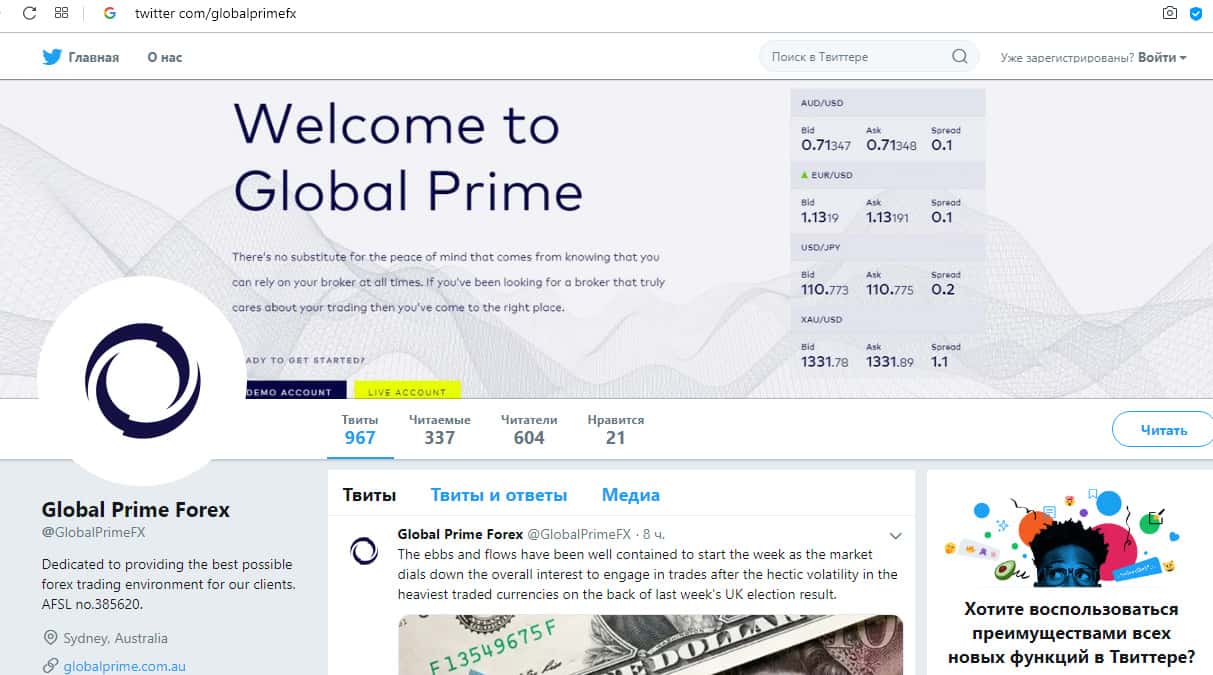Viewport: 1213px width, 675px height.
Task: Switch to the Твиты timeline tab
Action: pyautogui.click(x=369, y=495)
